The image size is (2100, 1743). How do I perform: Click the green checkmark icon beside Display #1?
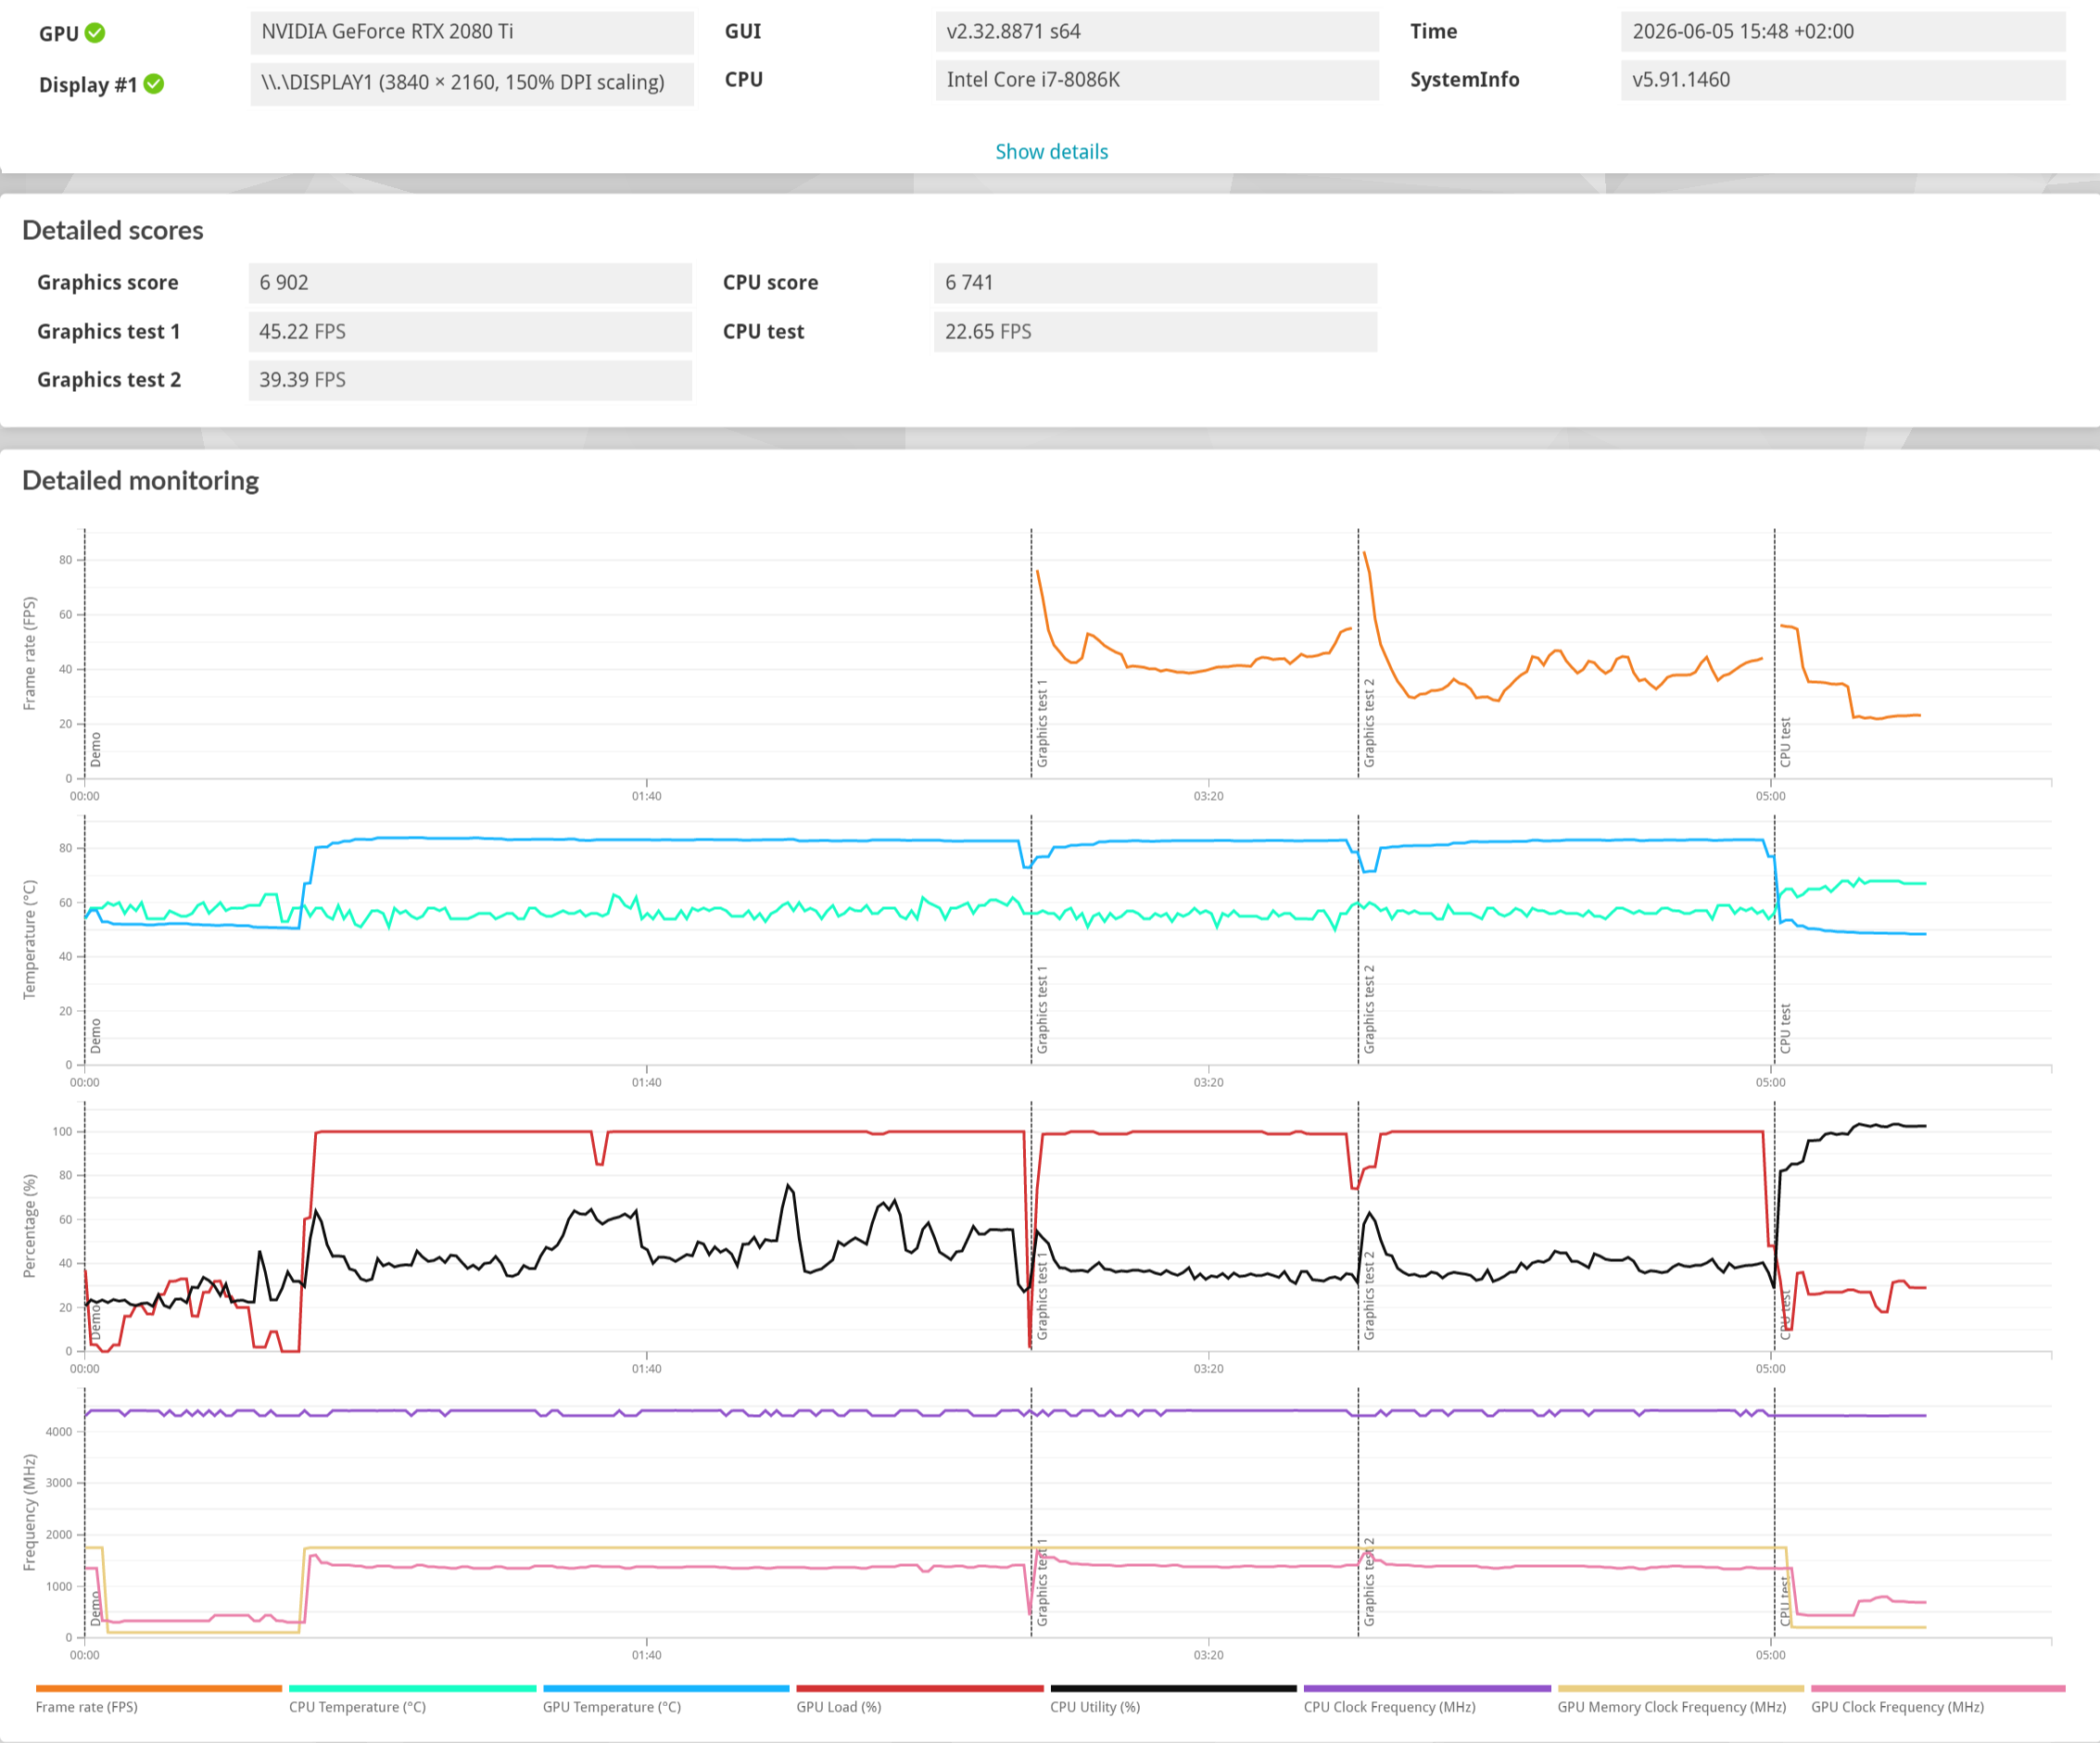[x=154, y=84]
